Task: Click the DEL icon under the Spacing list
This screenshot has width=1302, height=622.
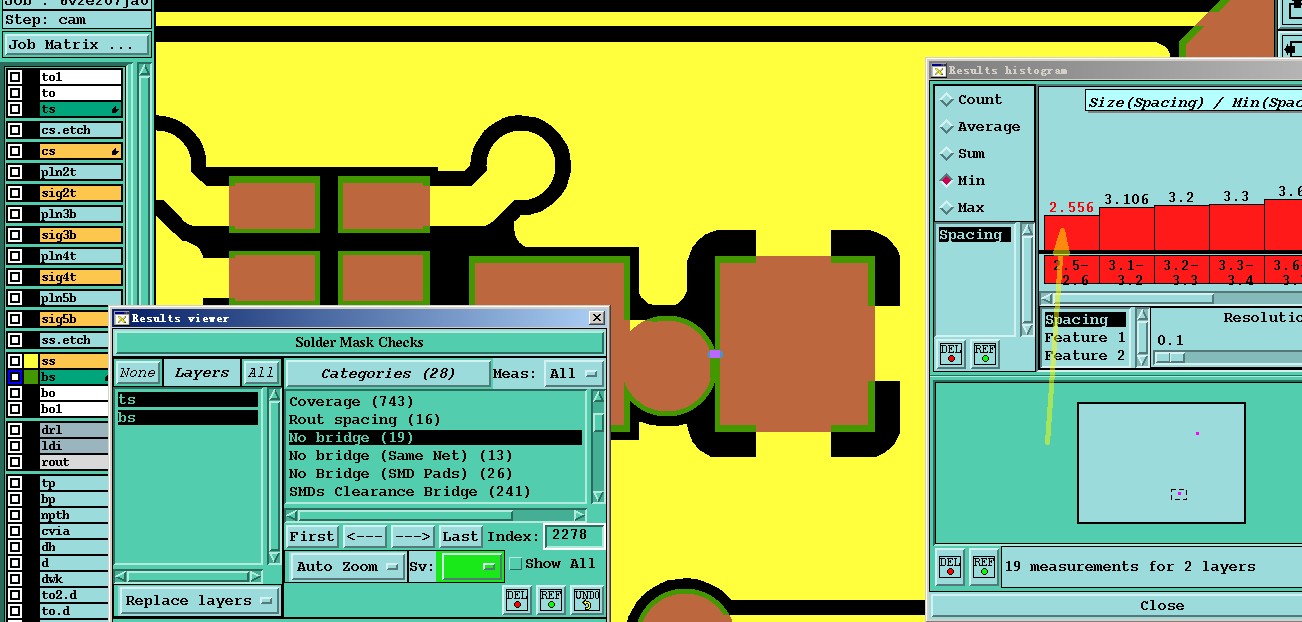Action: click(951, 354)
